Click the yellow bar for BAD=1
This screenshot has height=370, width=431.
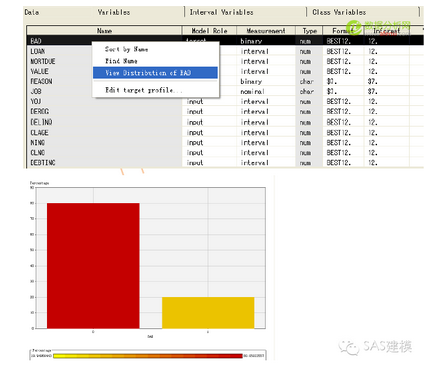point(208,313)
